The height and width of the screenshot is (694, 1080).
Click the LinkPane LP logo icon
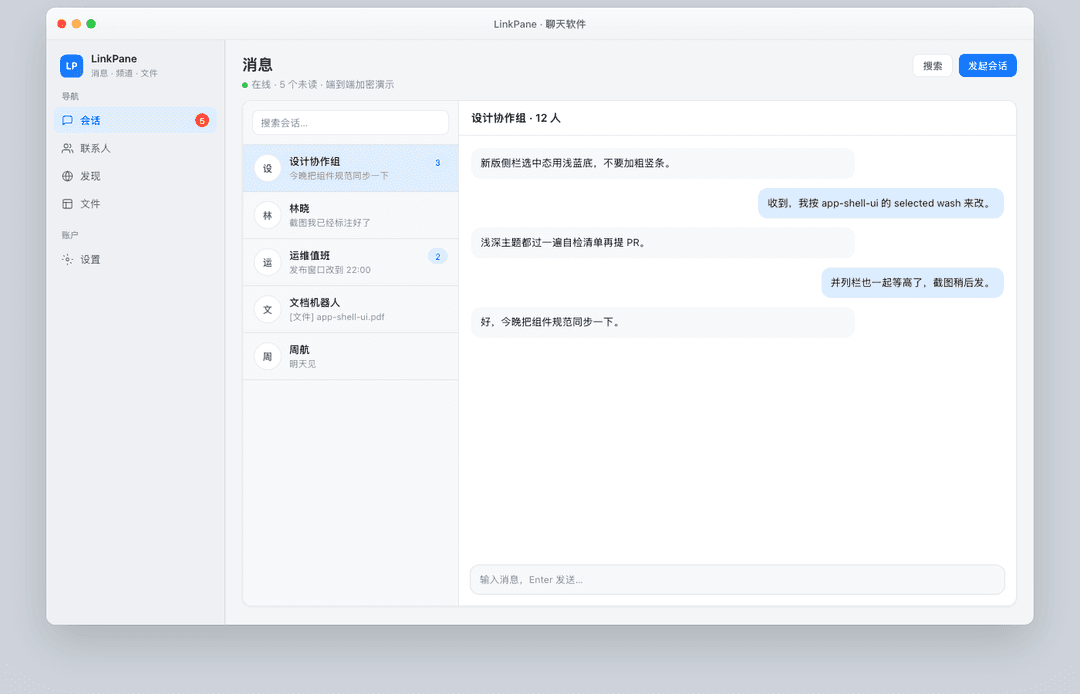[72, 65]
